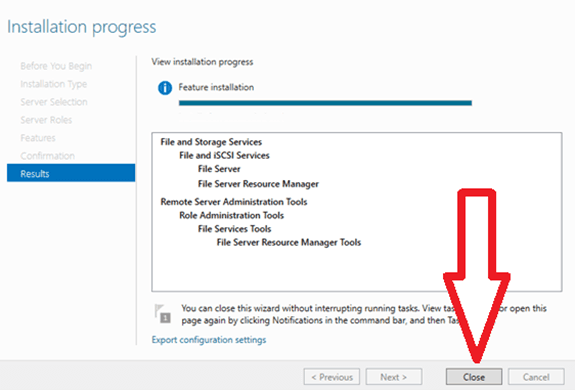Select the Results step in the sidebar
The image size is (575, 390).
click(71, 173)
